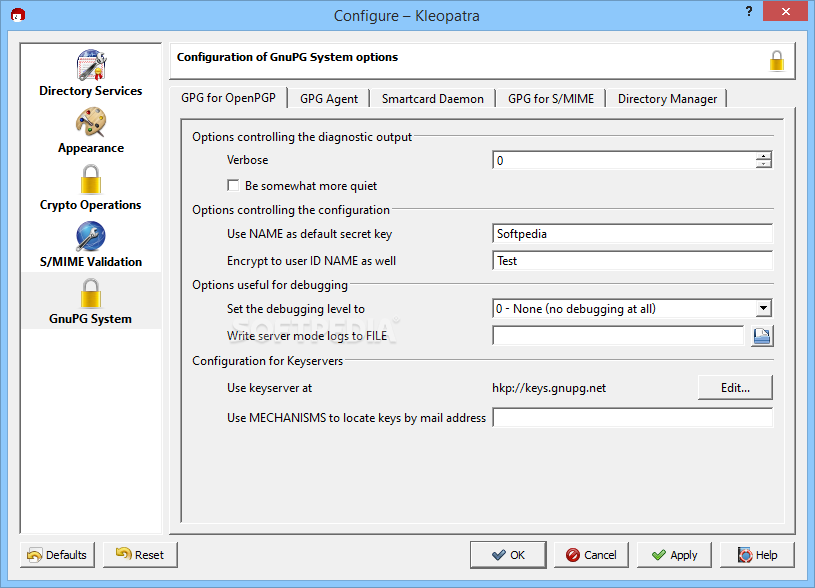
Task: Open the Help button
Action: click(757, 555)
